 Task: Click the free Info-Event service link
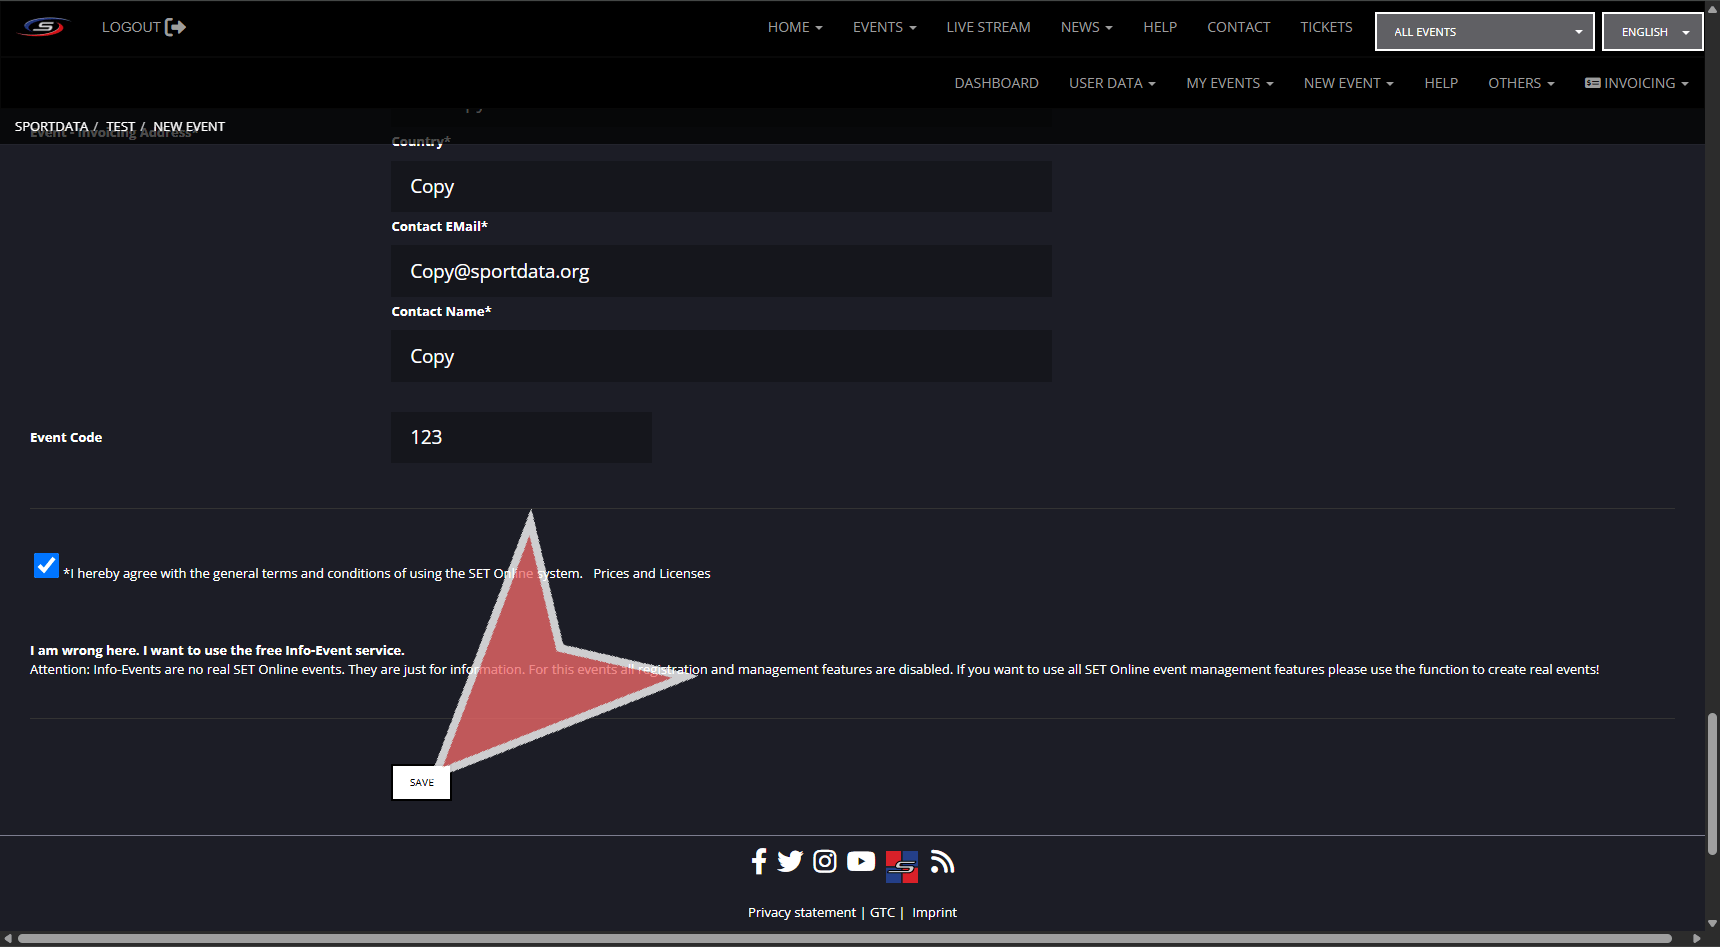click(x=217, y=650)
